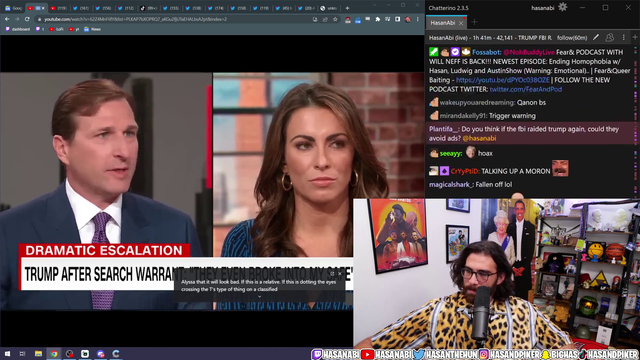Open Chatterino settings gear icon

point(562,7)
